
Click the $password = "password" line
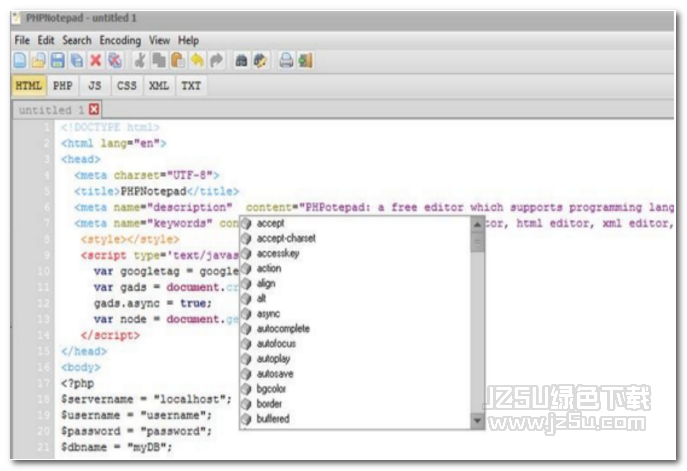pyautogui.click(x=136, y=431)
